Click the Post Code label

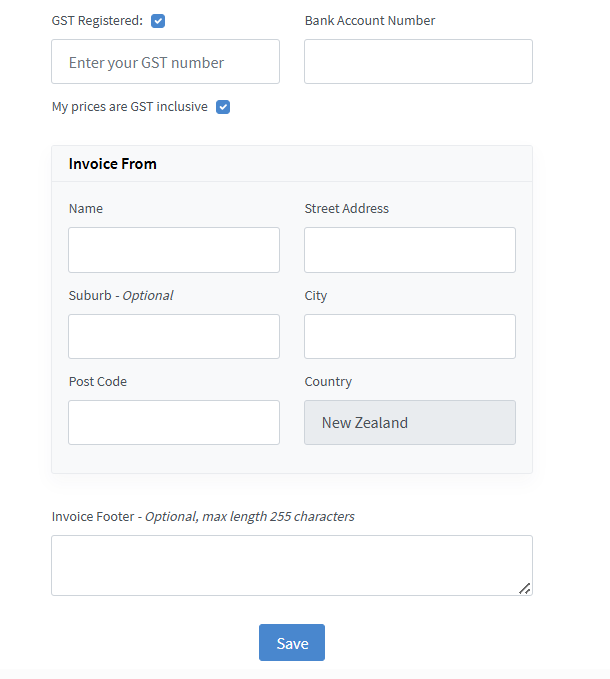98,382
